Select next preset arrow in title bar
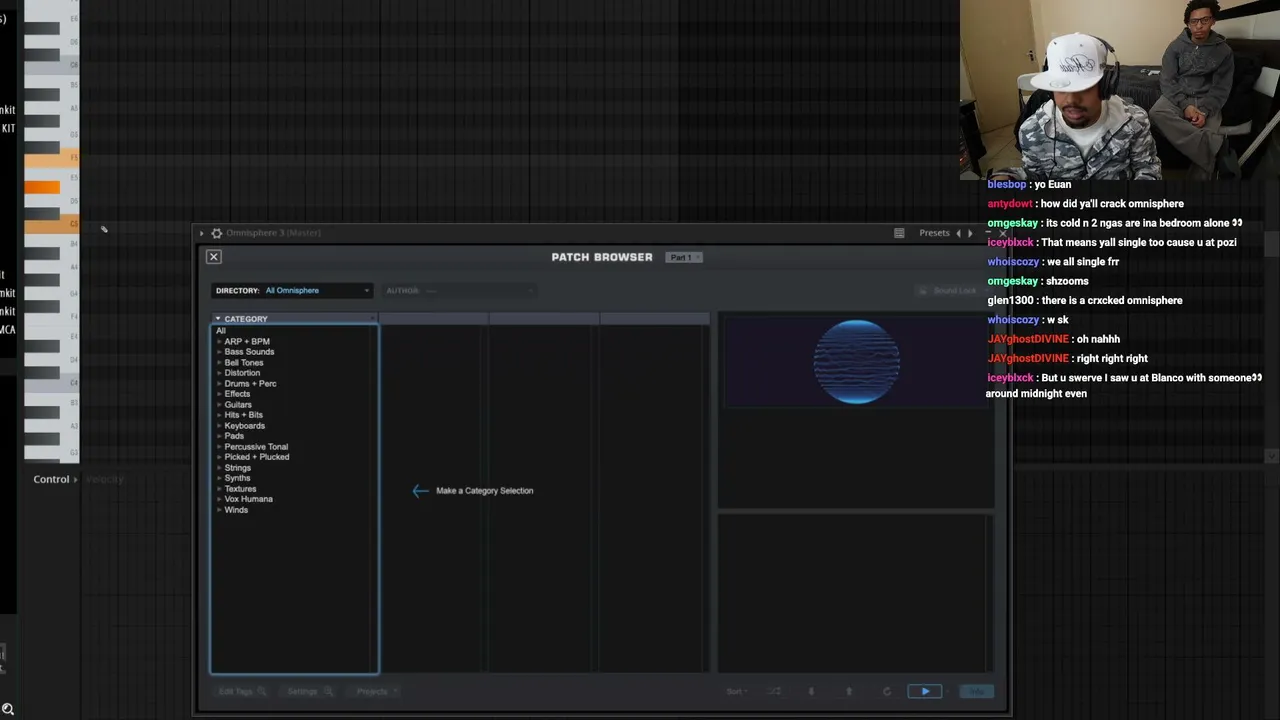The width and height of the screenshot is (1280, 720). pos(970,233)
